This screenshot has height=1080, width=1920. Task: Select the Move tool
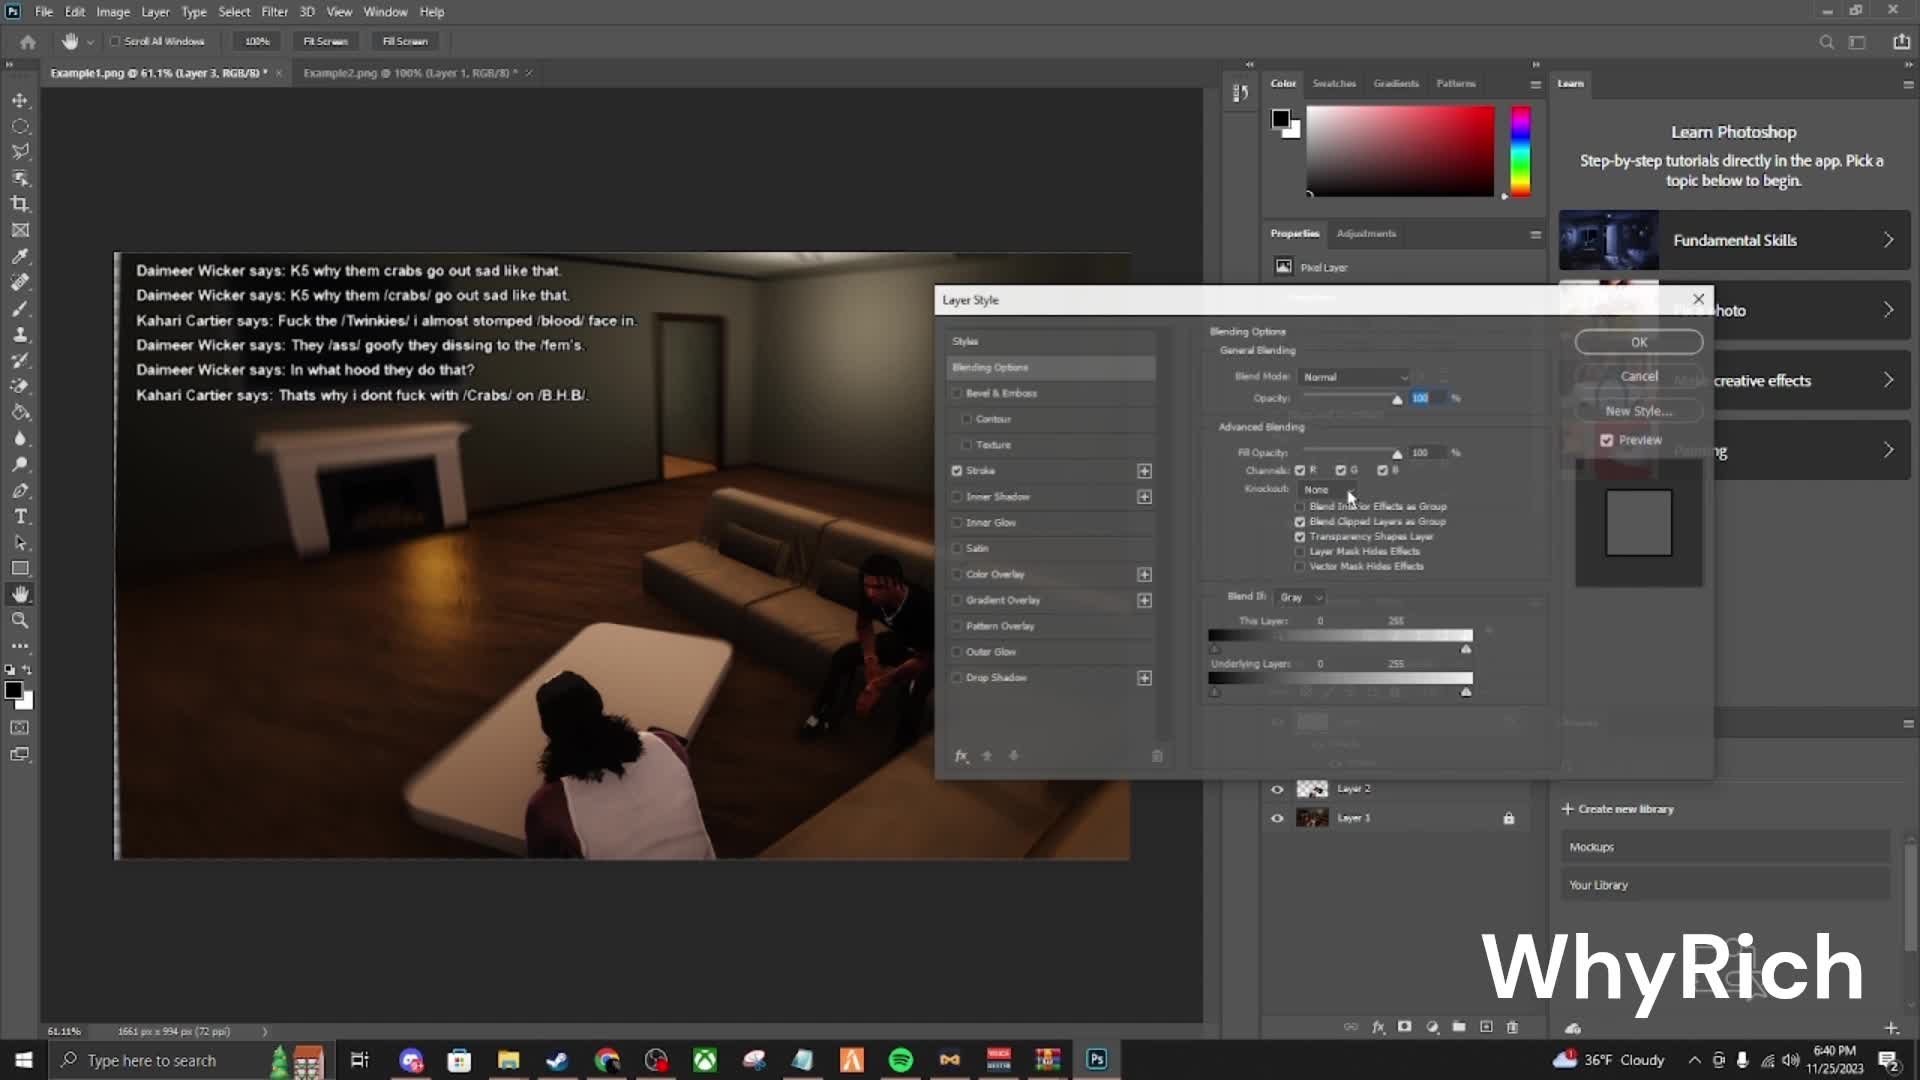point(20,101)
